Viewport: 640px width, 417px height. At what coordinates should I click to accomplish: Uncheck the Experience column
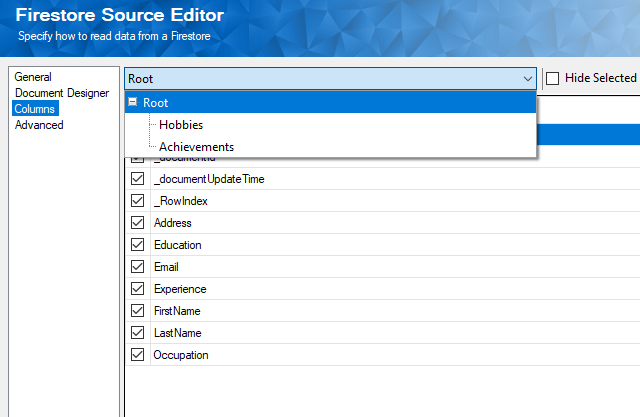coord(138,289)
